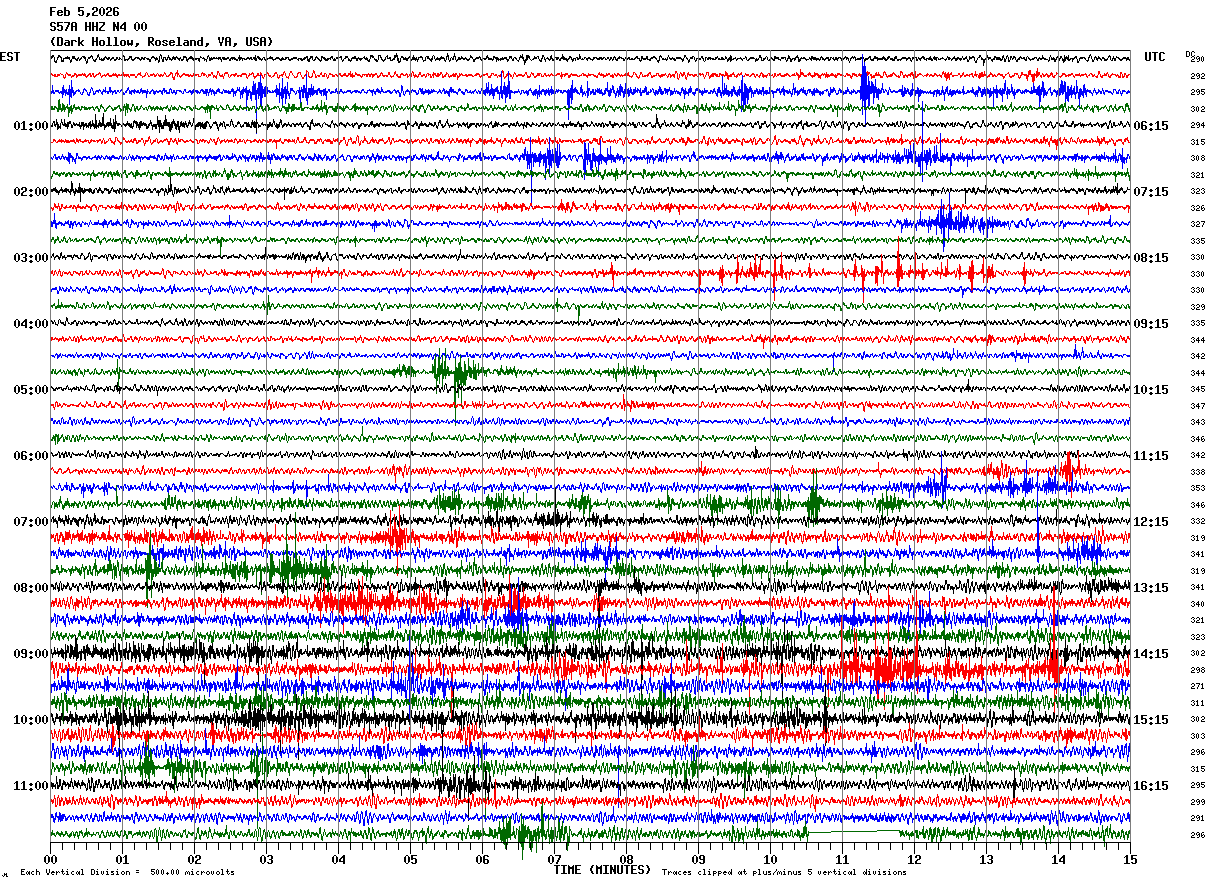Click the DC offset value '311'

1197,703
